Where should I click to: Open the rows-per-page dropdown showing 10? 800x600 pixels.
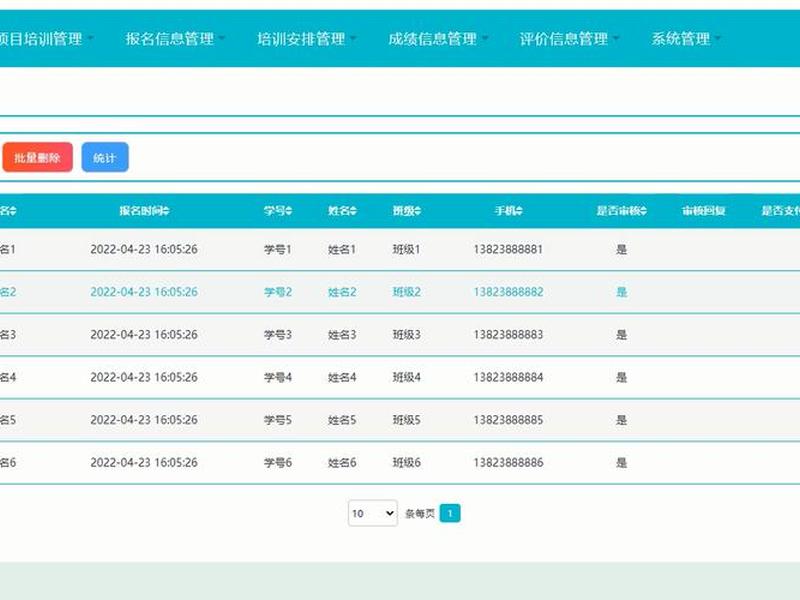pyautogui.click(x=373, y=513)
